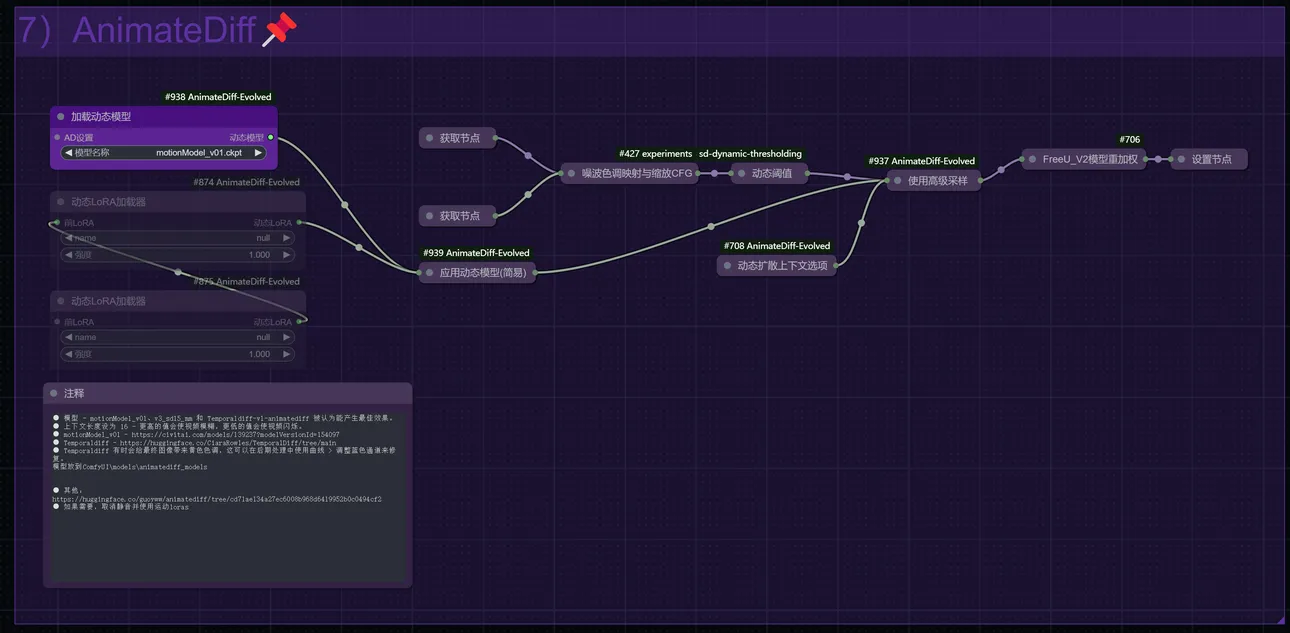The image size is (1290, 633).
Task: Click the dot on FreeU_V2模型重加权 node
Action: 1032,159
